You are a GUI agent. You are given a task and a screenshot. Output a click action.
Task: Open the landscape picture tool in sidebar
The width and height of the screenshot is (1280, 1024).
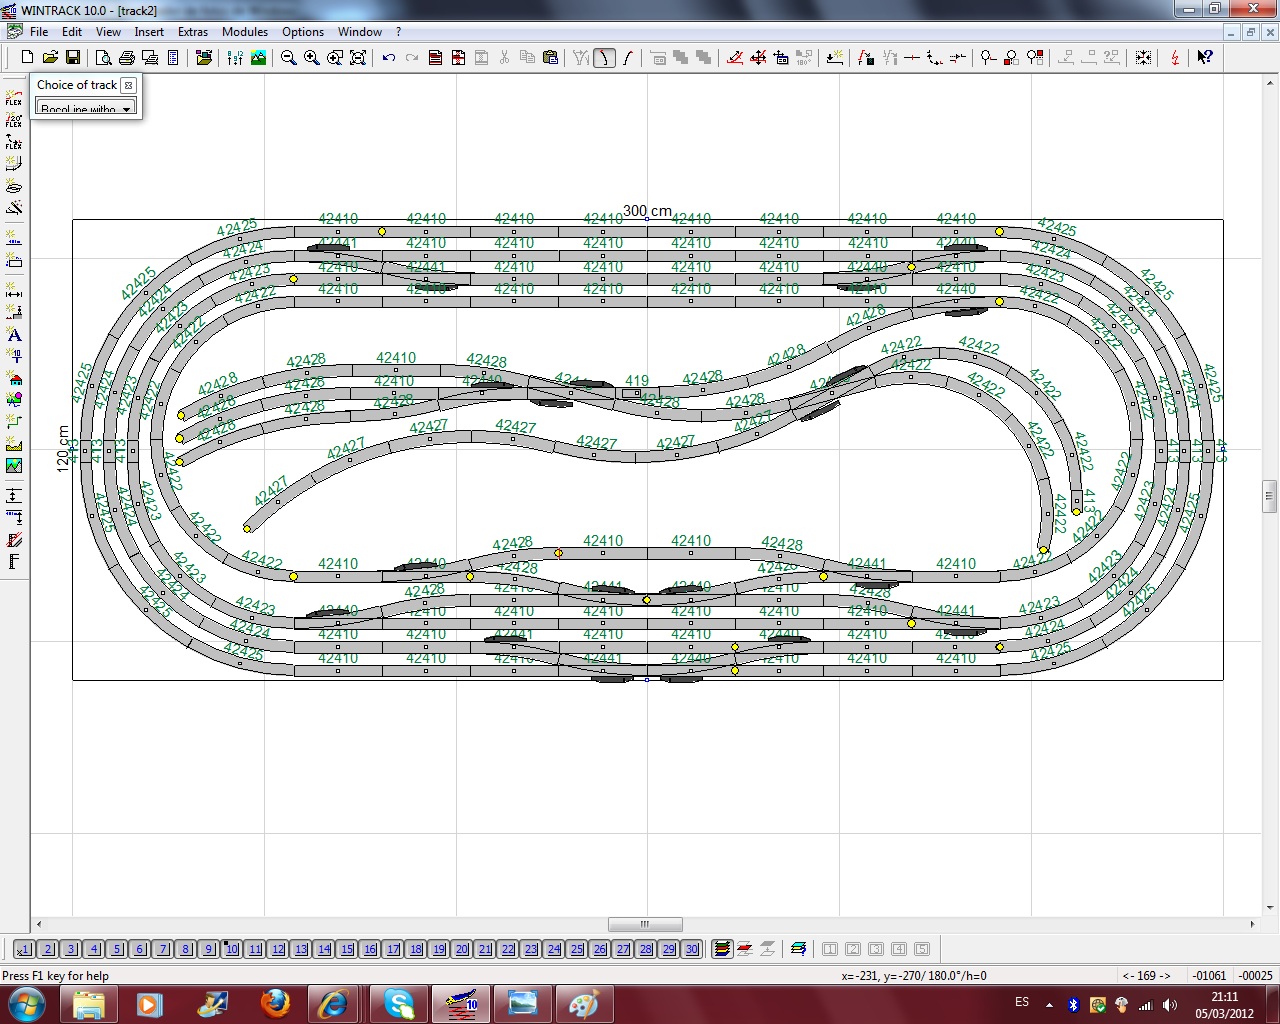(14, 466)
